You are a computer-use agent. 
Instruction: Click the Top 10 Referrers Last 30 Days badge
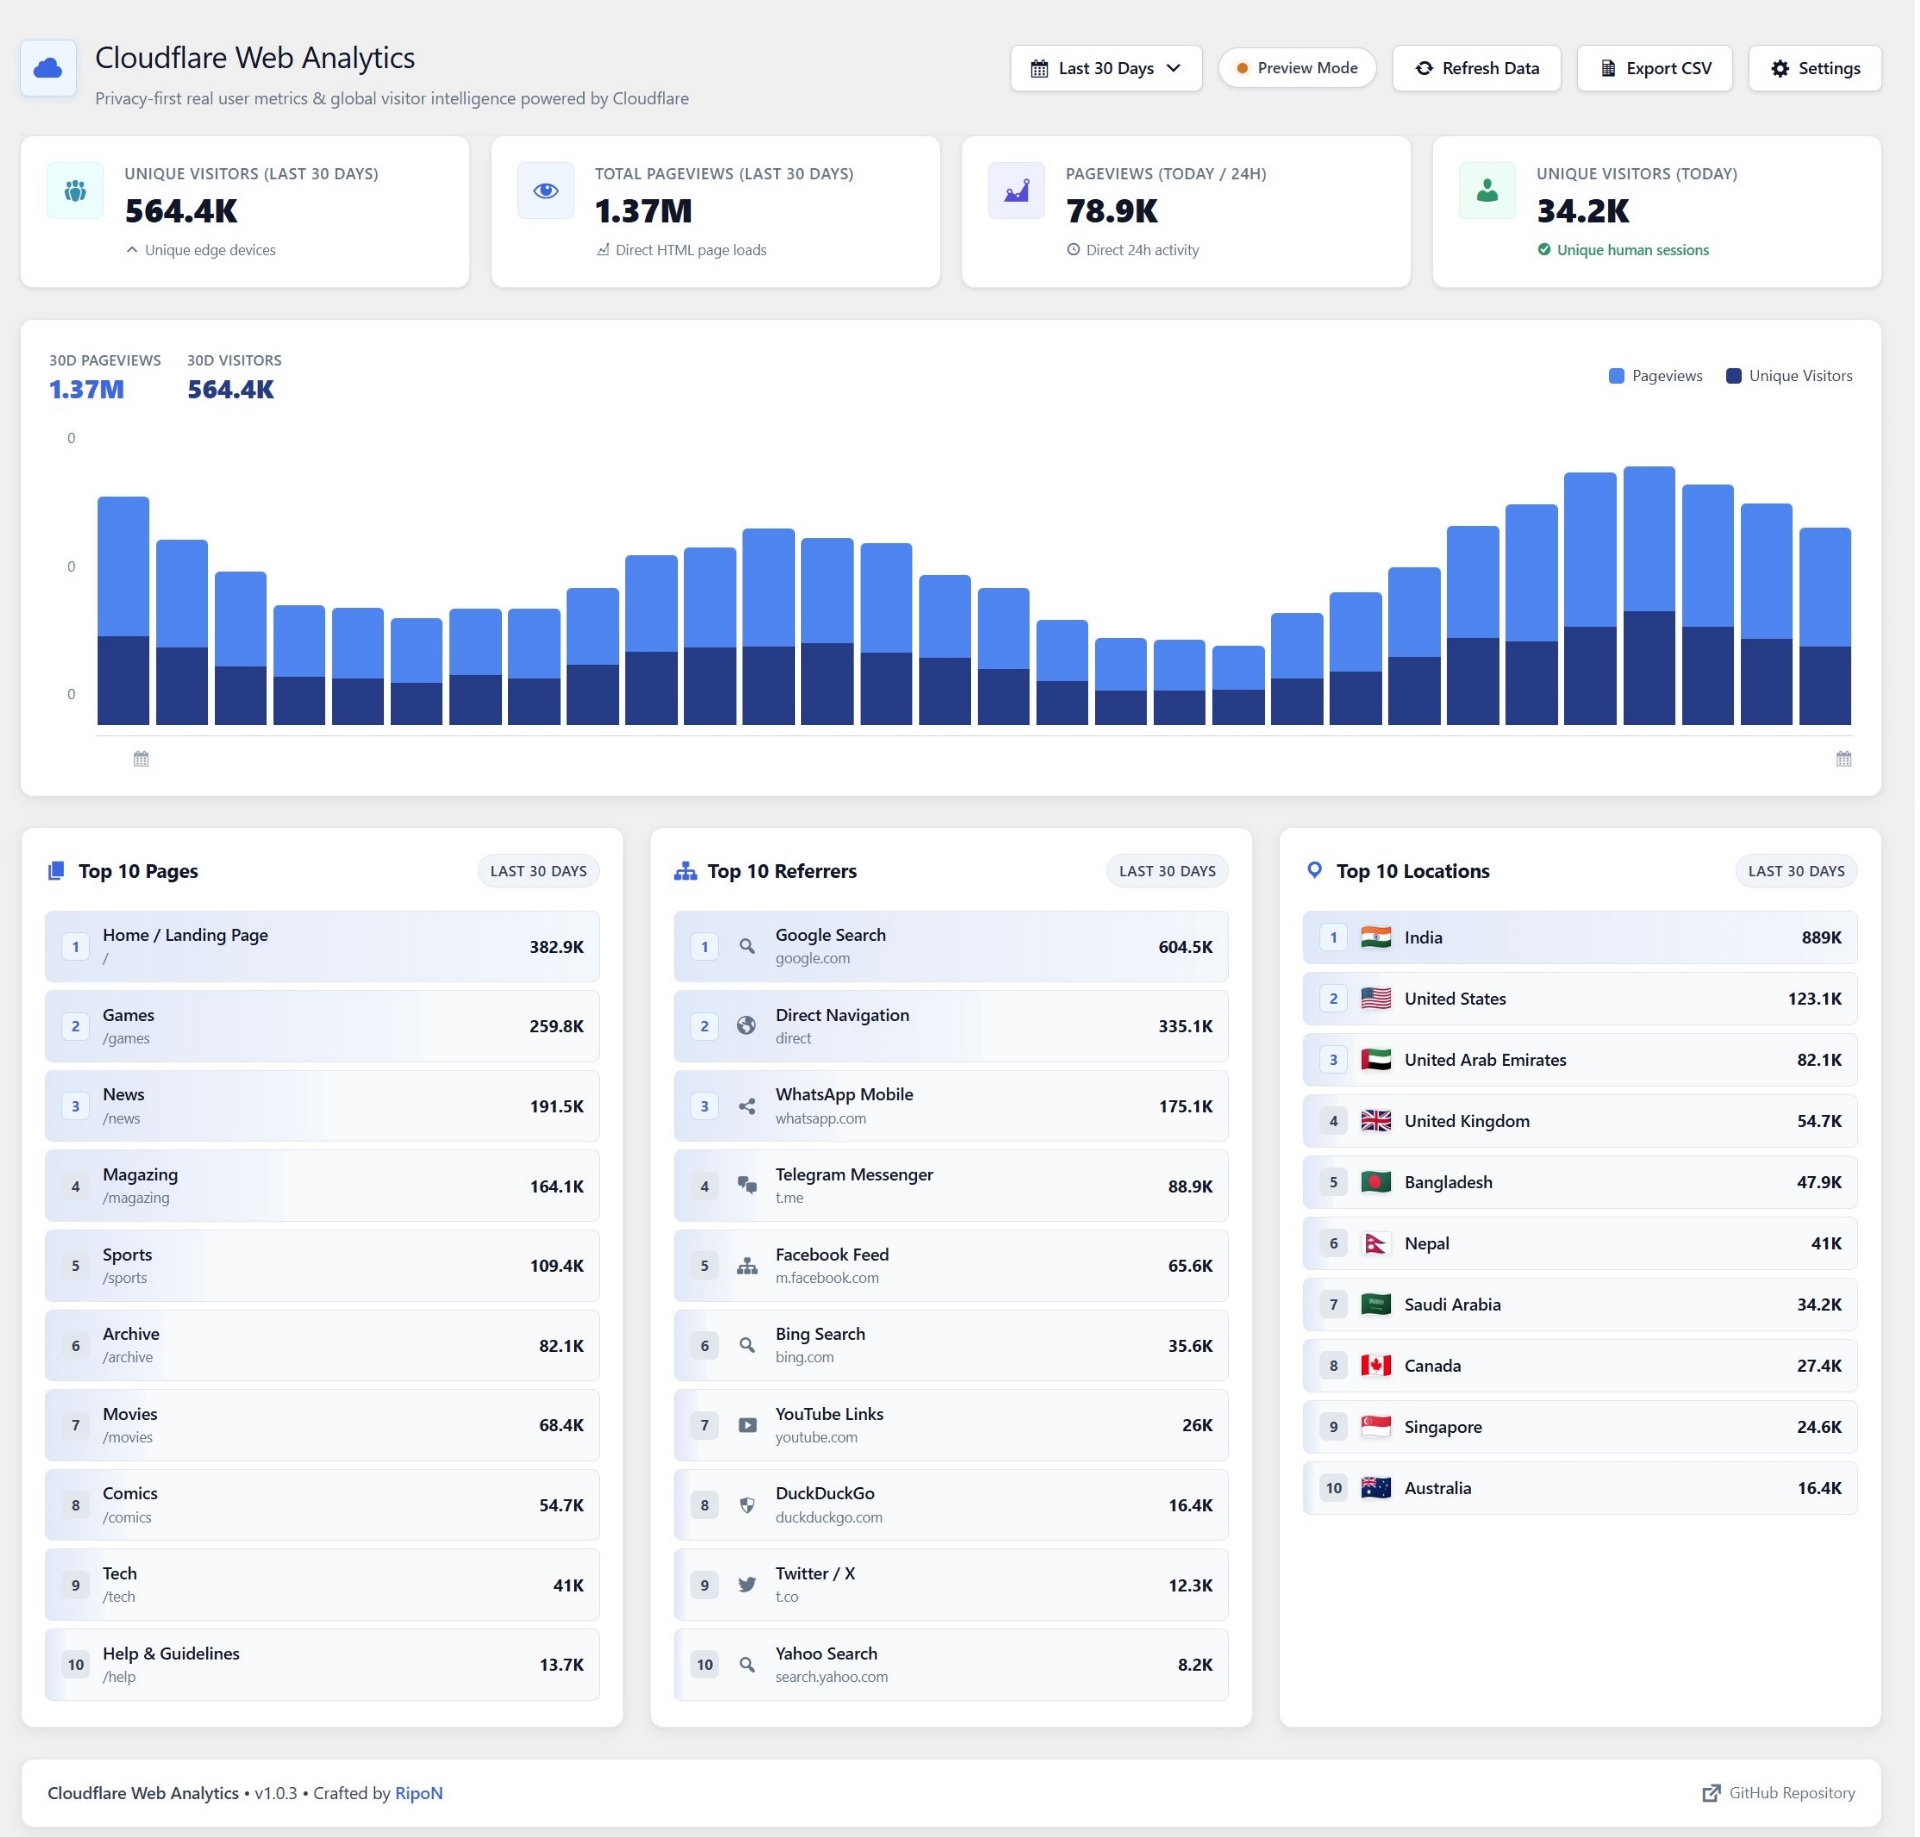[1167, 871]
